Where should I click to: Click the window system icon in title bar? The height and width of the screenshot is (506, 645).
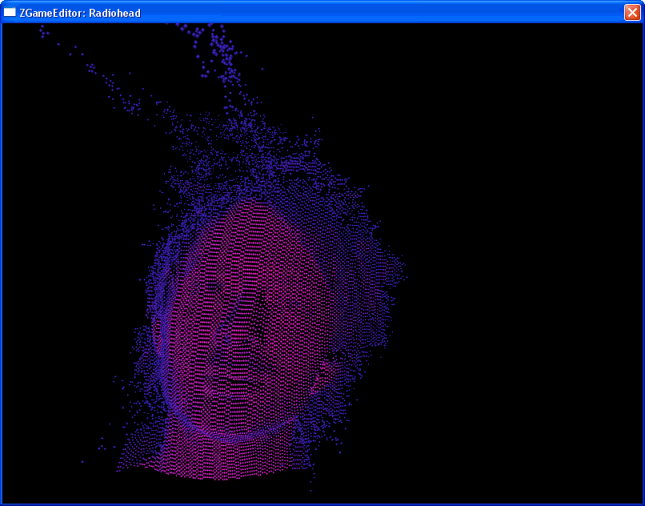9,12
